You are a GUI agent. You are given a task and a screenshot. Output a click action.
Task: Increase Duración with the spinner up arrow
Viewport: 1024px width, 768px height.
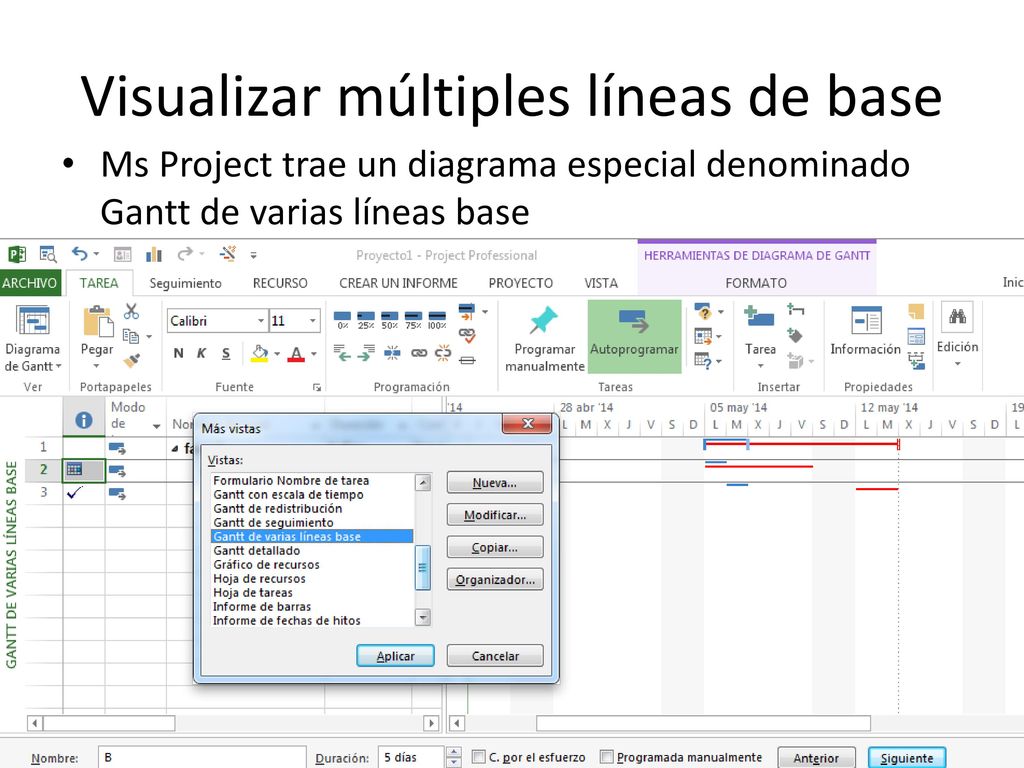point(455,752)
